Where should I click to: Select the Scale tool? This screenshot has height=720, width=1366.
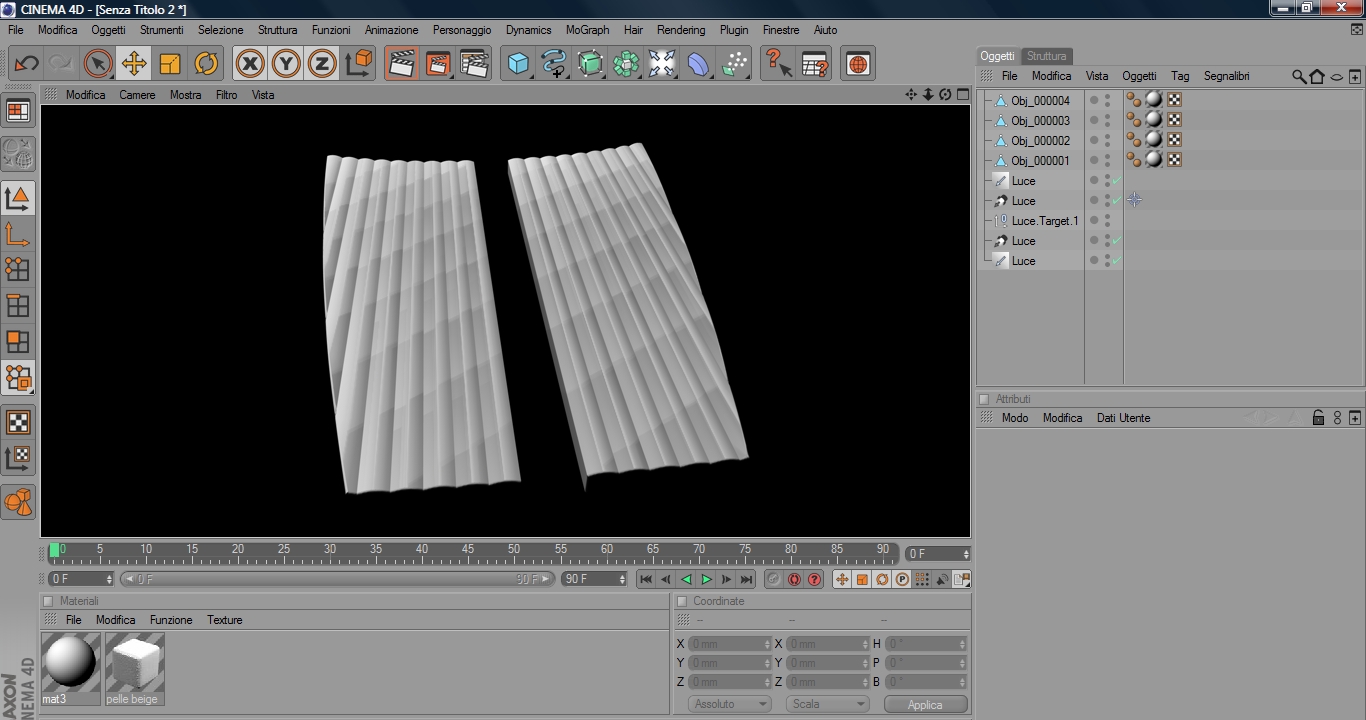170,64
